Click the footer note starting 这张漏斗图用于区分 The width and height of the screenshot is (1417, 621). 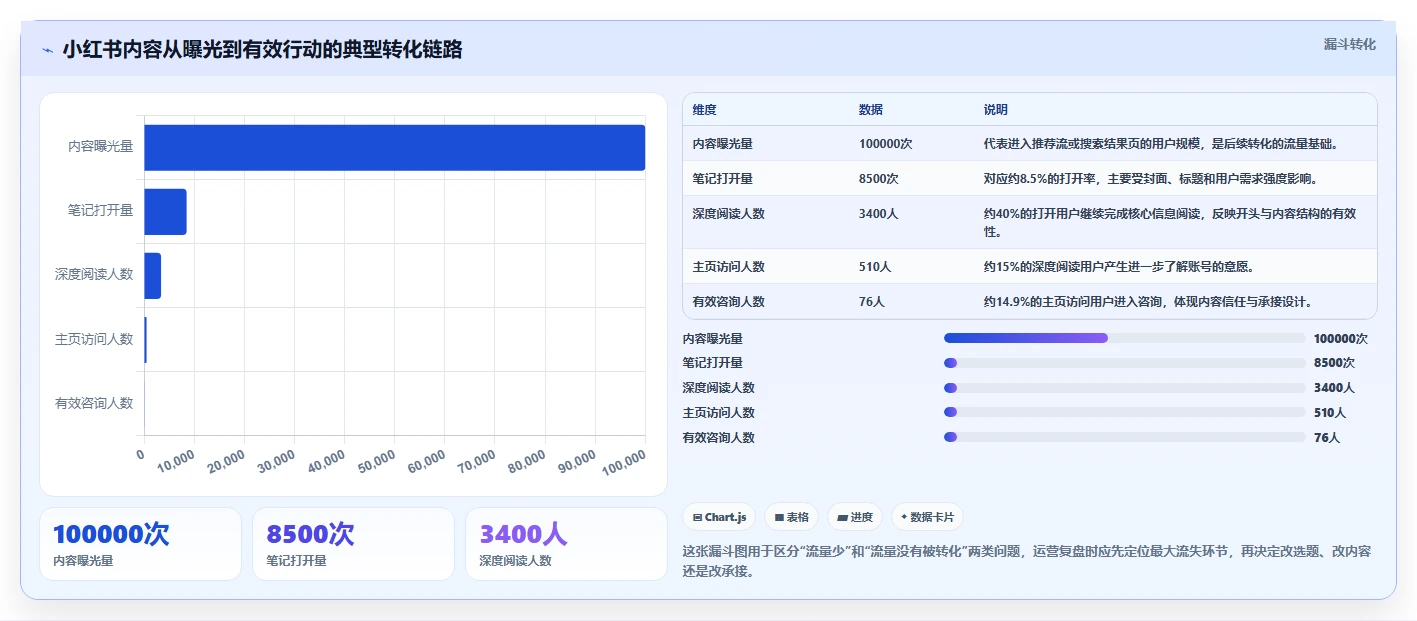click(x=1027, y=561)
